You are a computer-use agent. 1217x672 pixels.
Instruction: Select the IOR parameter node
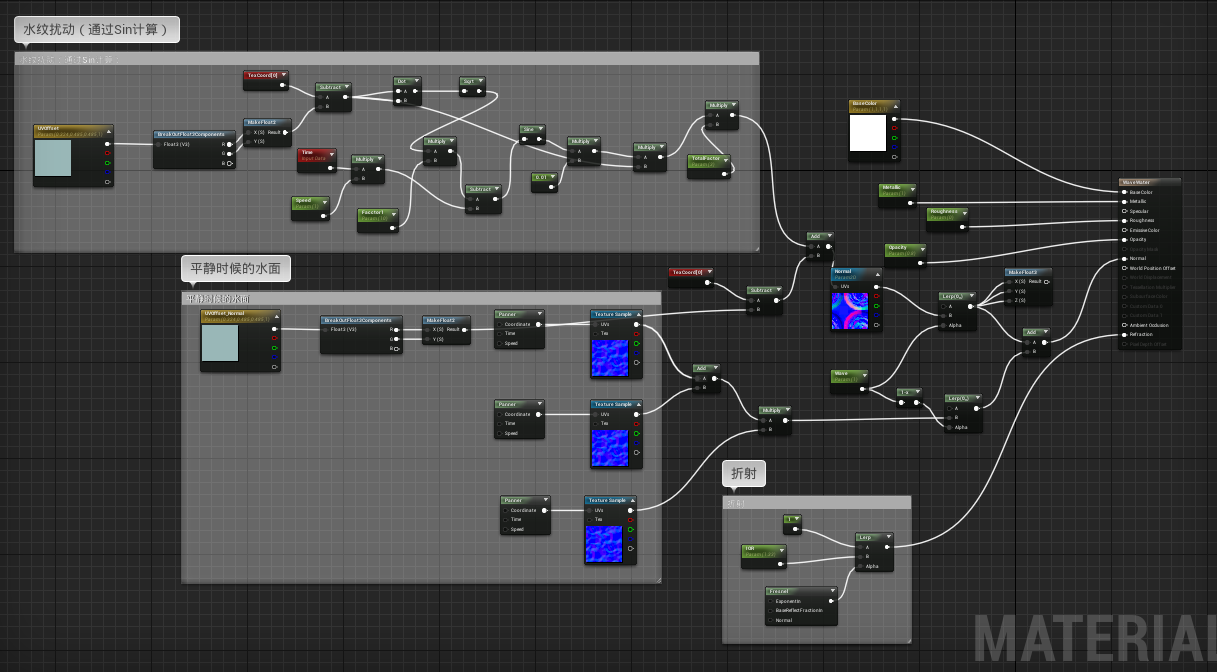tap(762, 550)
